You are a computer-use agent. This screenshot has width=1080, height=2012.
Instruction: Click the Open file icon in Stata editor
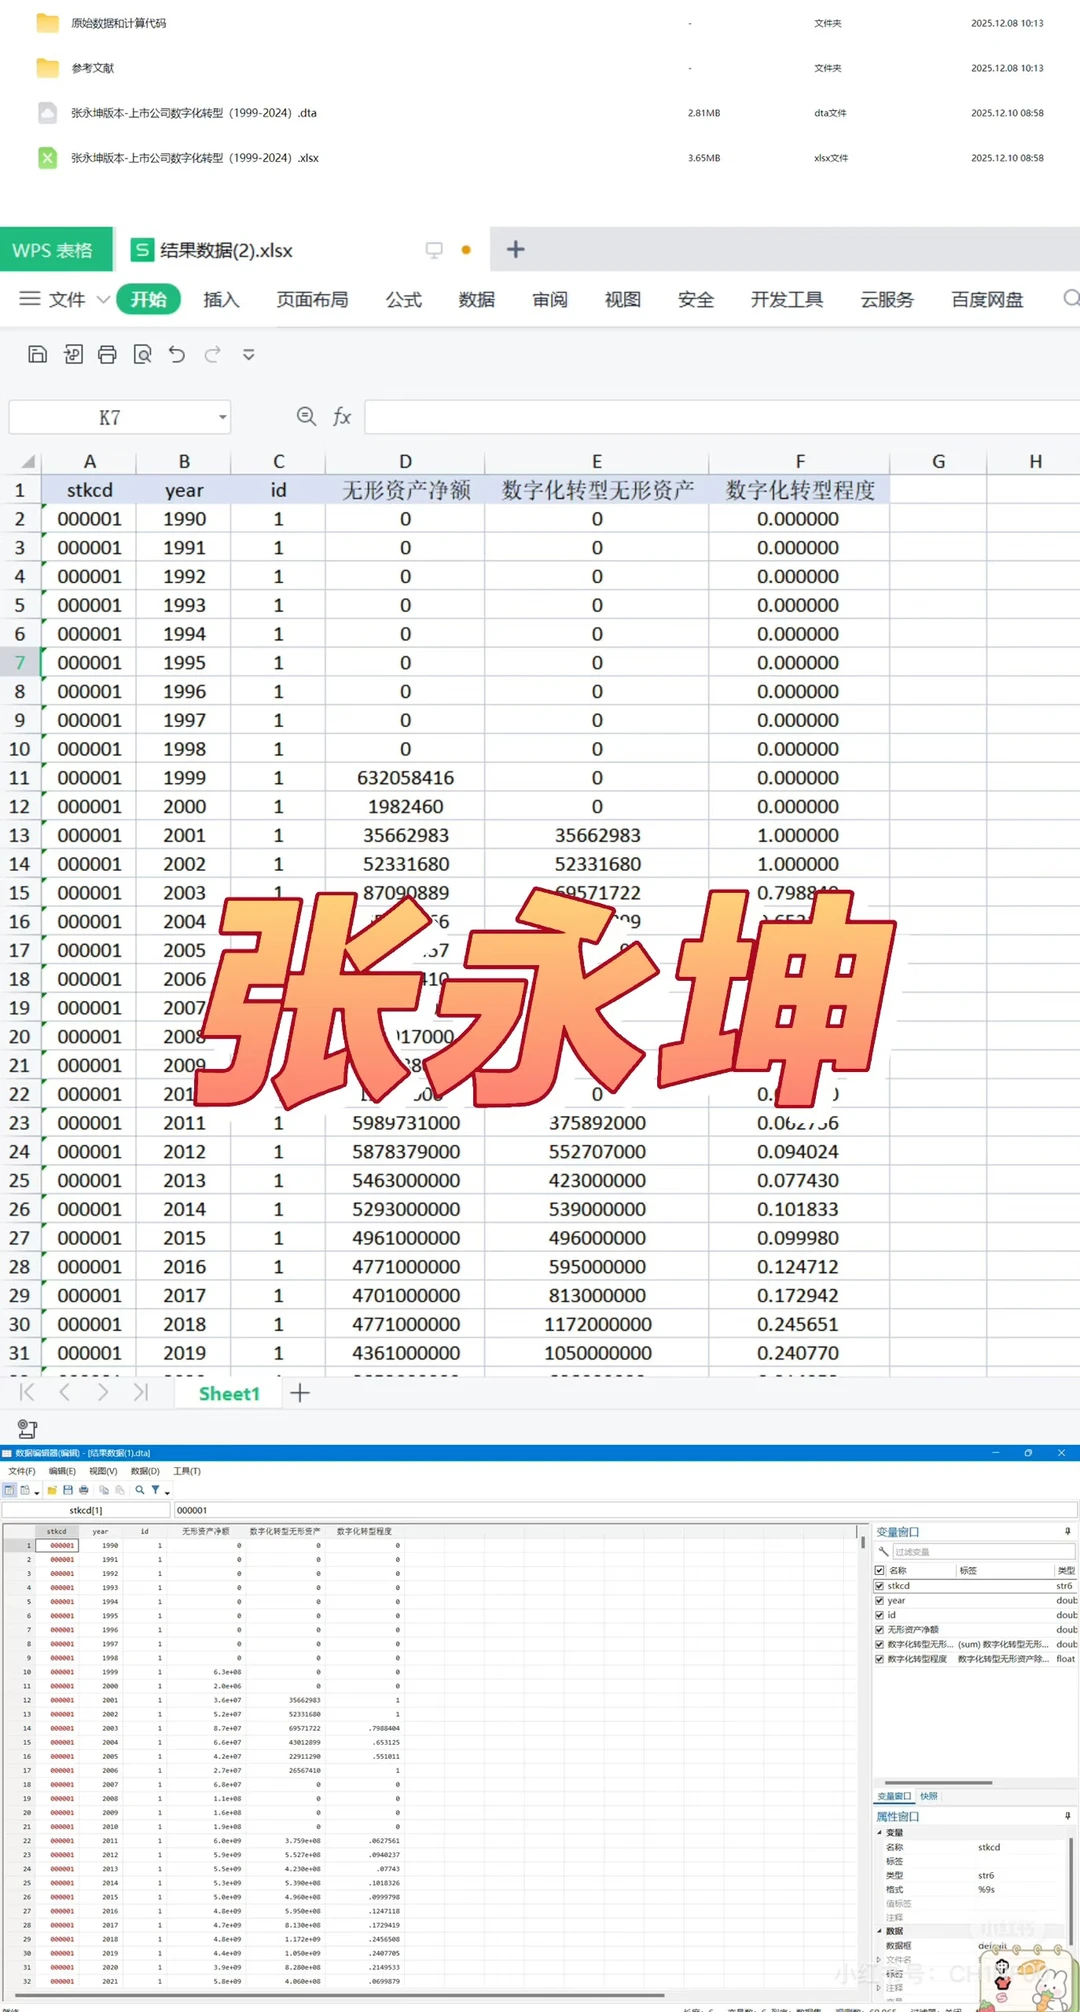coord(52,1490)
